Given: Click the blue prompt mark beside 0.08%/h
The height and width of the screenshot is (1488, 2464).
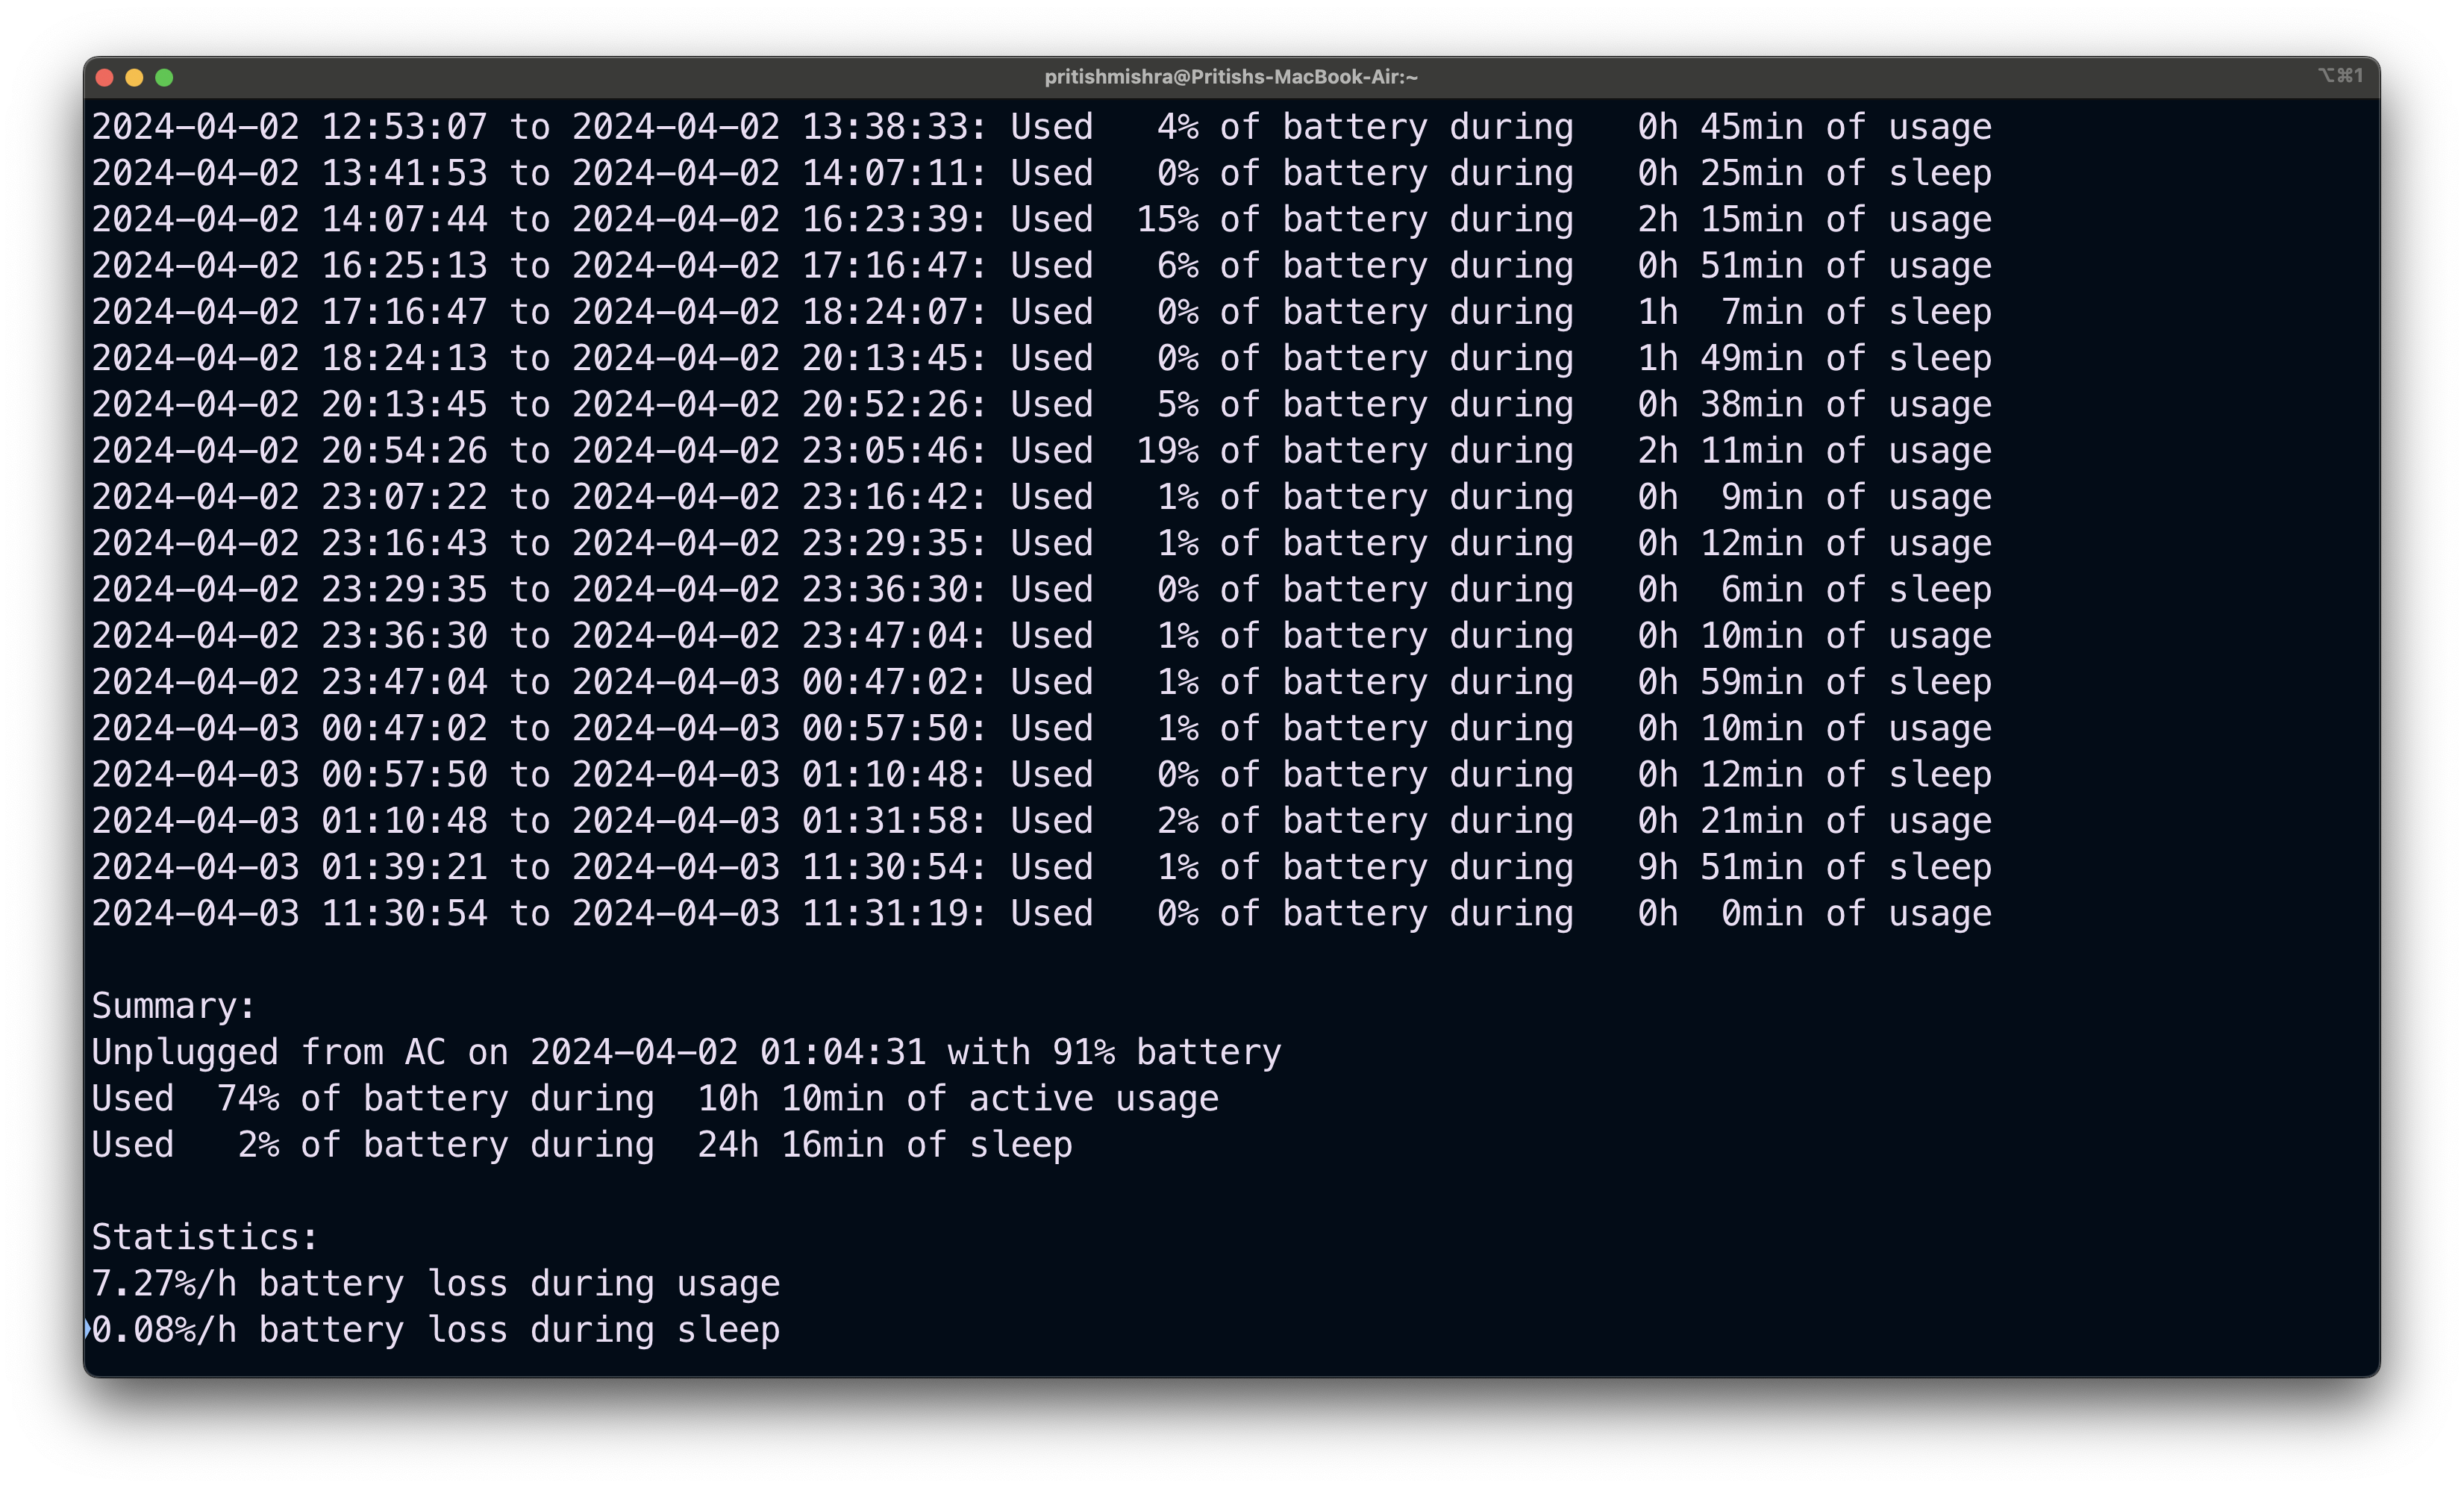Looking at the screenshot, I should (x=88, y=1329).
